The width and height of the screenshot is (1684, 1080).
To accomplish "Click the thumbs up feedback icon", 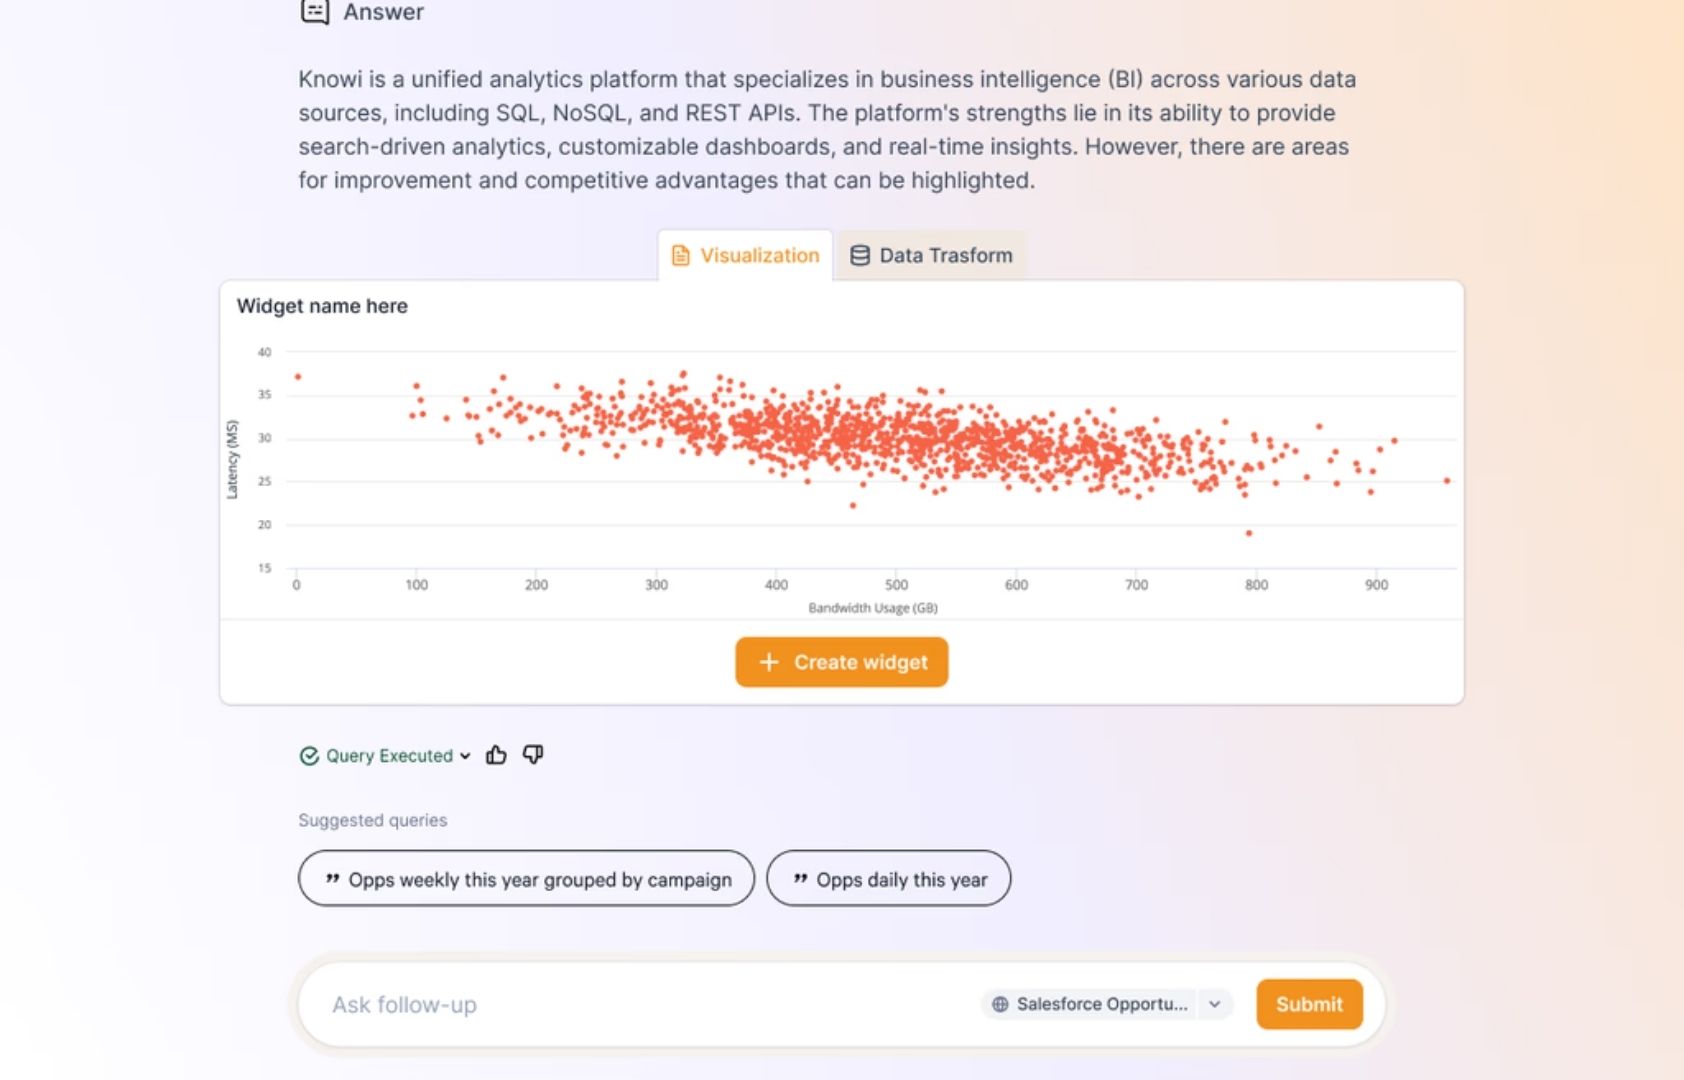I will (x=496, y=755).
